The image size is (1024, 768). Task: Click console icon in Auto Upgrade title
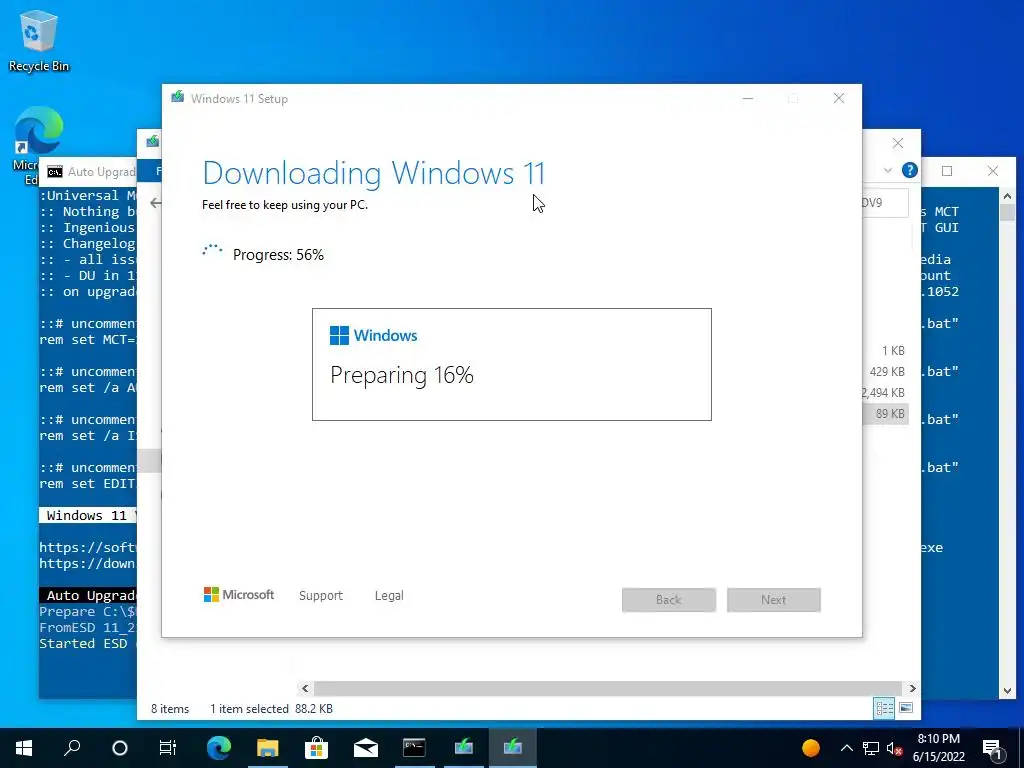pos(55,172)
